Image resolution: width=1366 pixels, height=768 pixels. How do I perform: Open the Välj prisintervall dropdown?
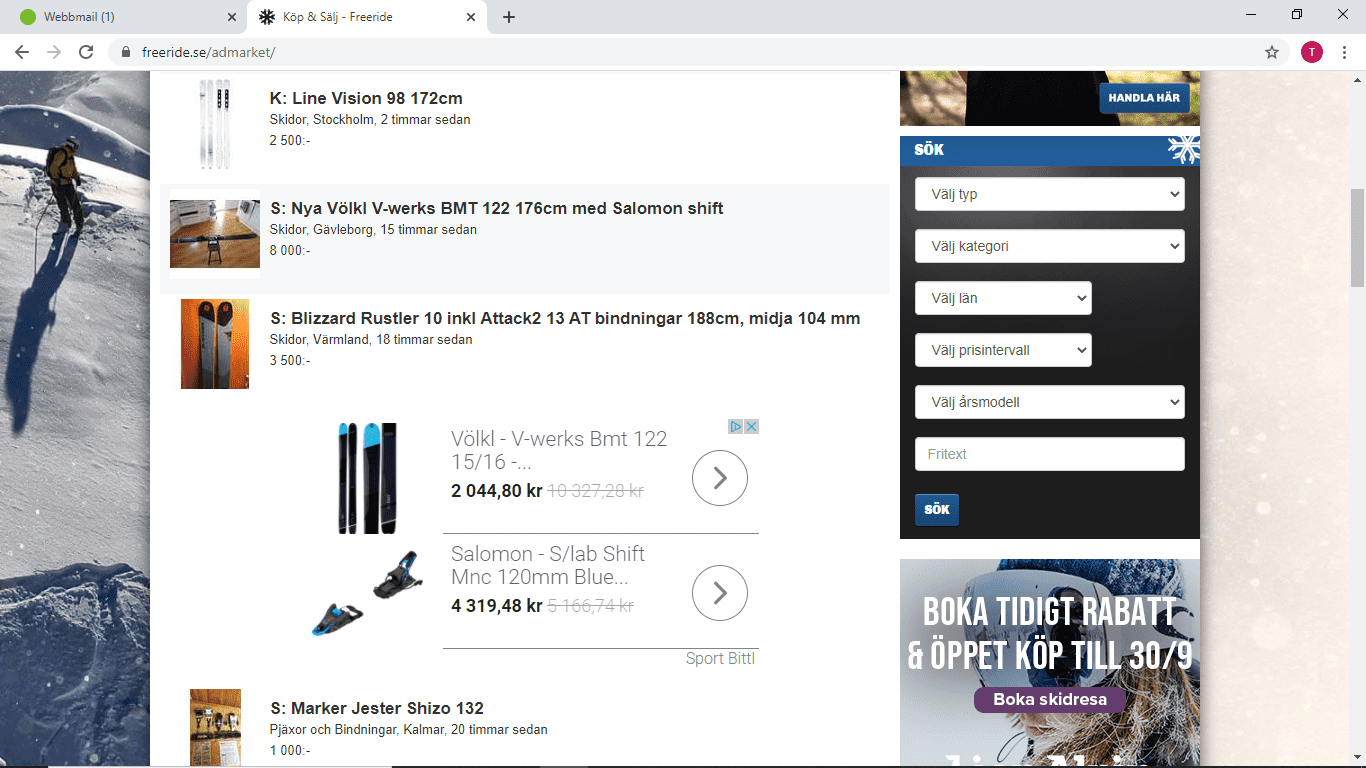(x=1002, y=350)
